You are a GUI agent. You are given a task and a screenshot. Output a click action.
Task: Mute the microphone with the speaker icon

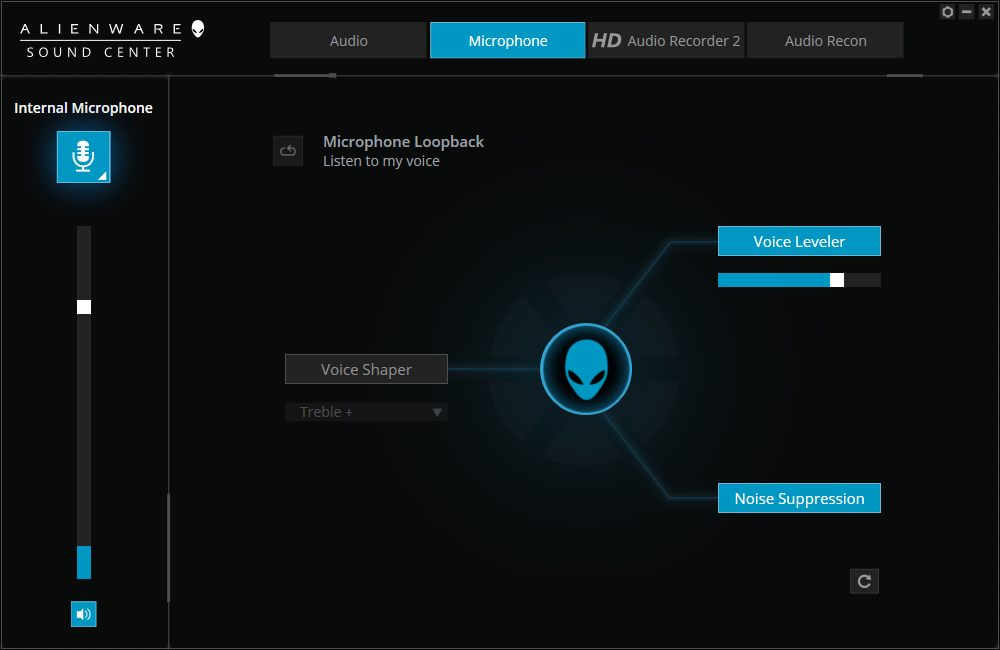tap(84, 614)
